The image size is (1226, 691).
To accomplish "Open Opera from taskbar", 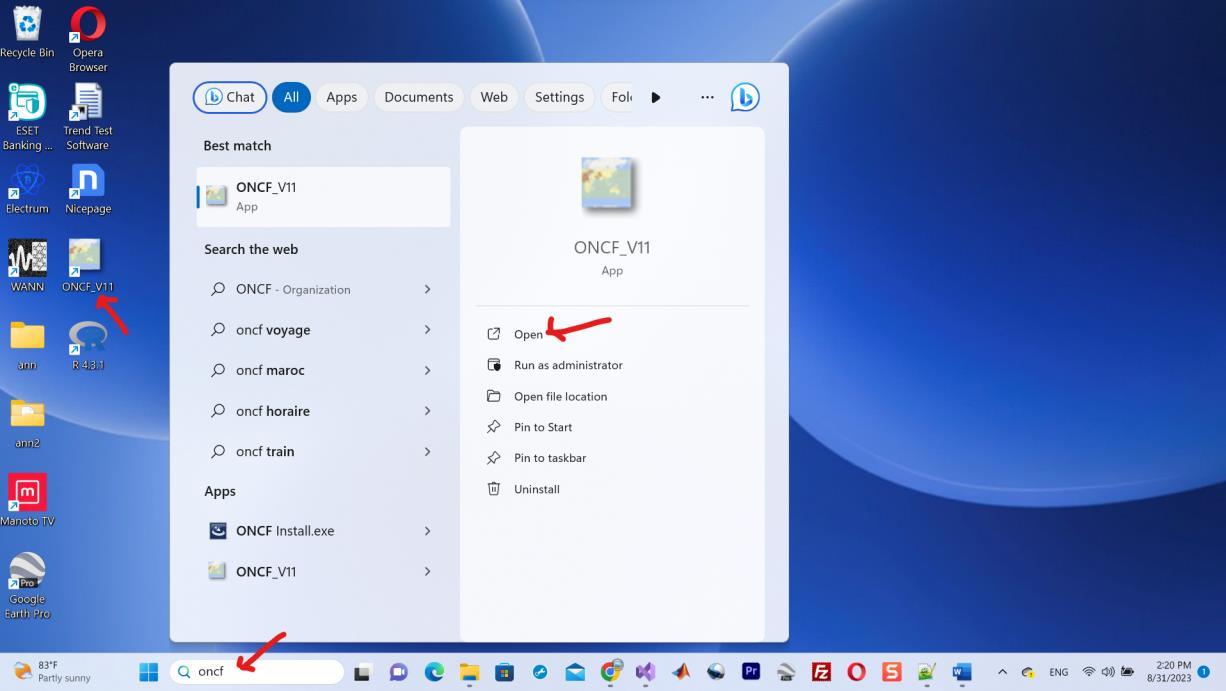I will [x=856, y=671].
